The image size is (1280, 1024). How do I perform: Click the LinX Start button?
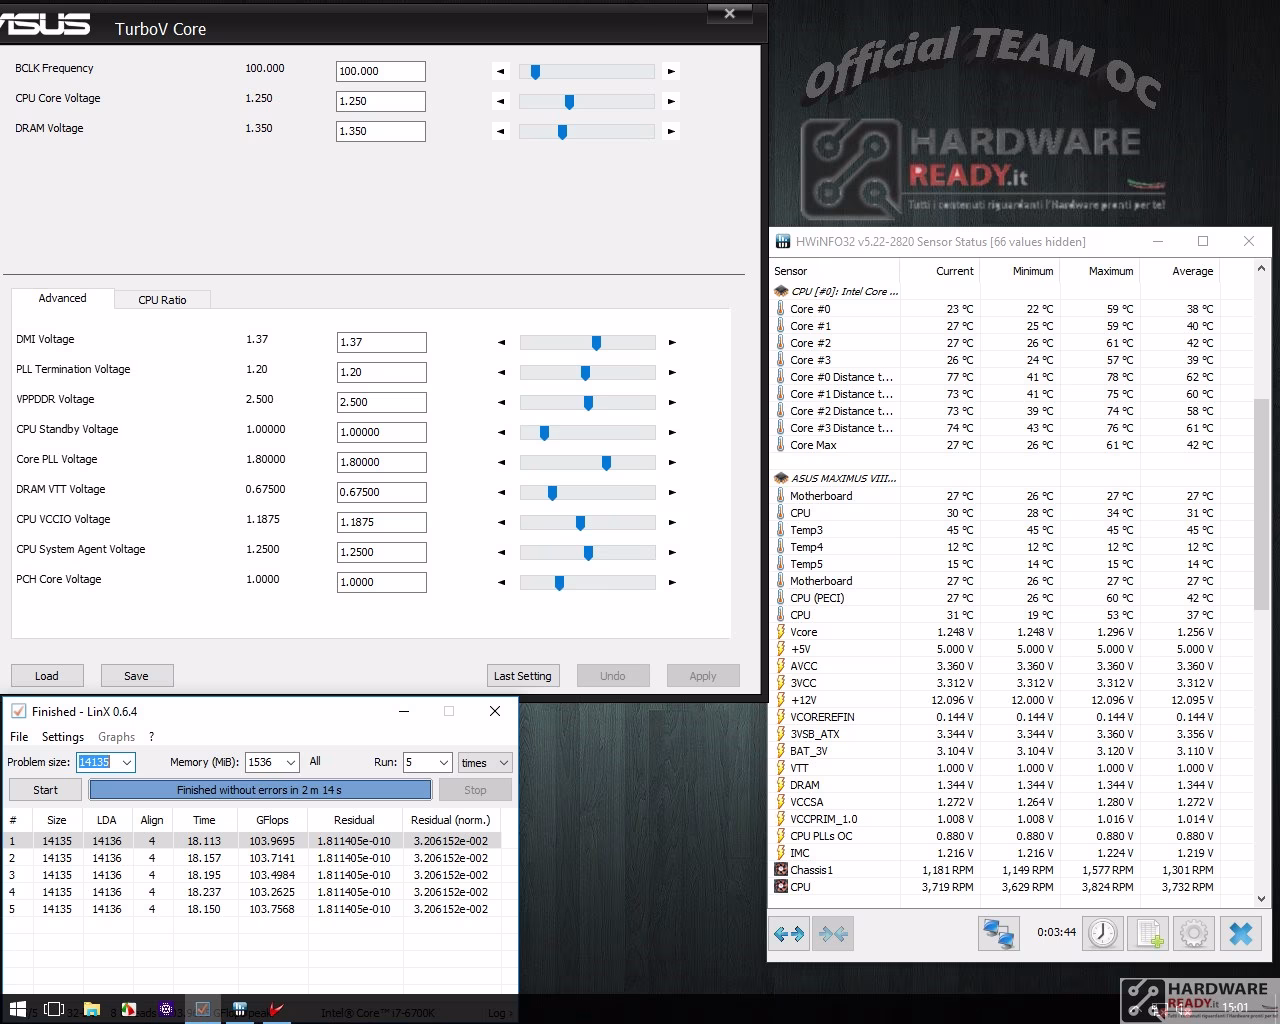click(x=46, y=789)
